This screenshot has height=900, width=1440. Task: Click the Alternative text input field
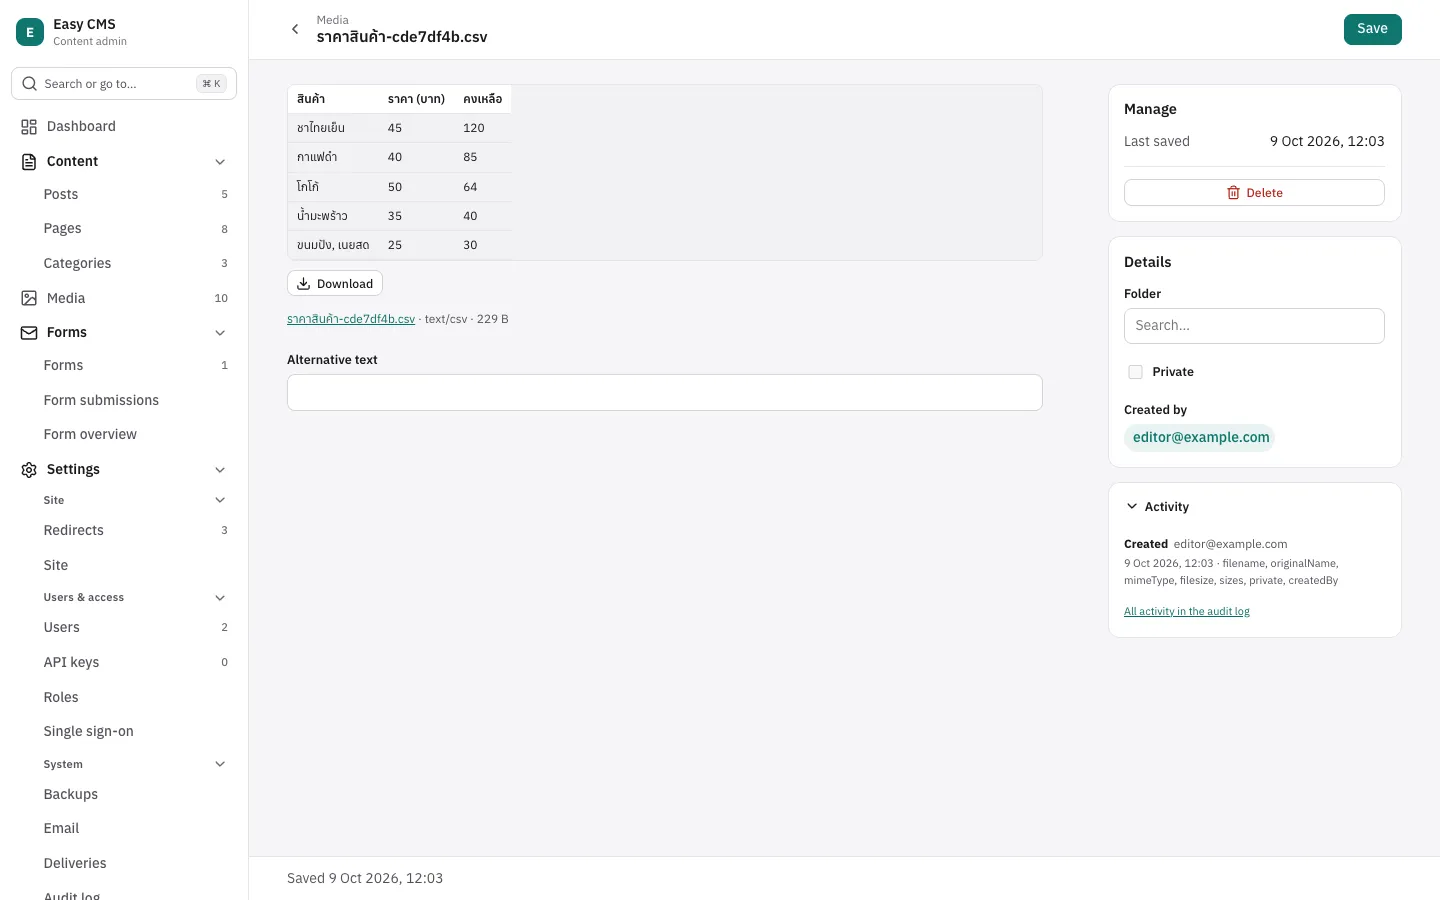pyautogui.click(x=665, y=393)
